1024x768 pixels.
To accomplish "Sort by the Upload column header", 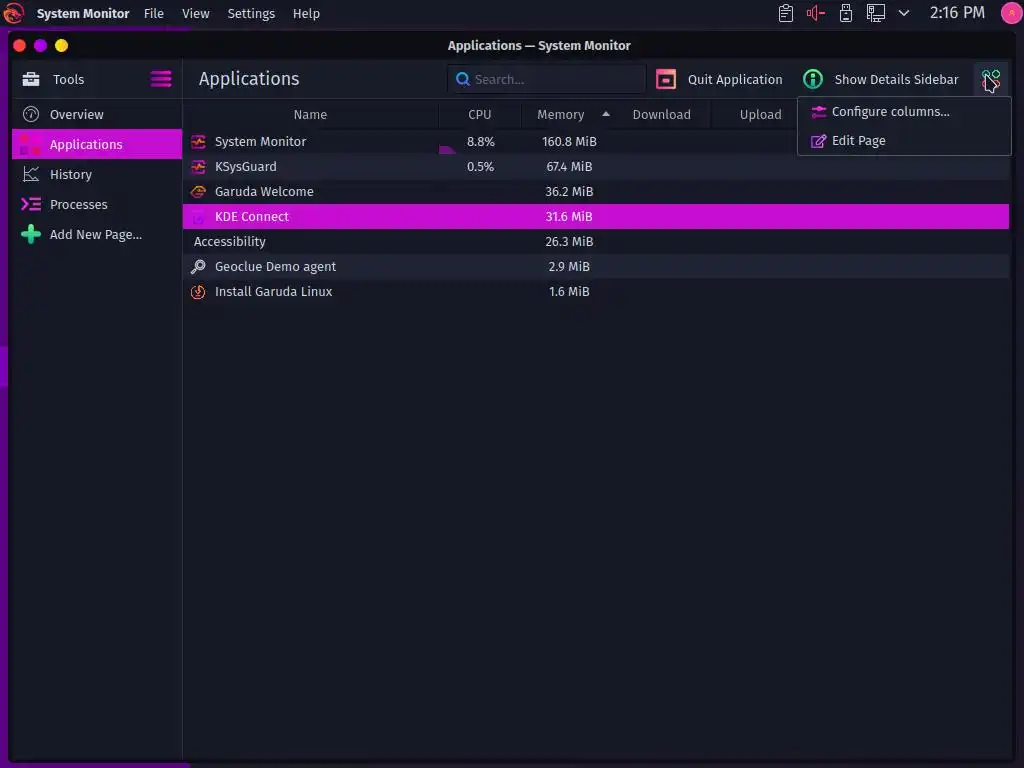I will pos(760,114).
